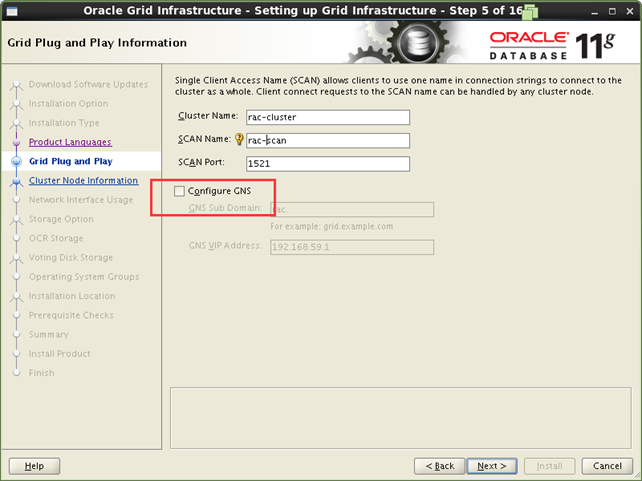Click the Installation Location step
The width and height of the screenshot is (642, 481).
click(x=72, y=296)
